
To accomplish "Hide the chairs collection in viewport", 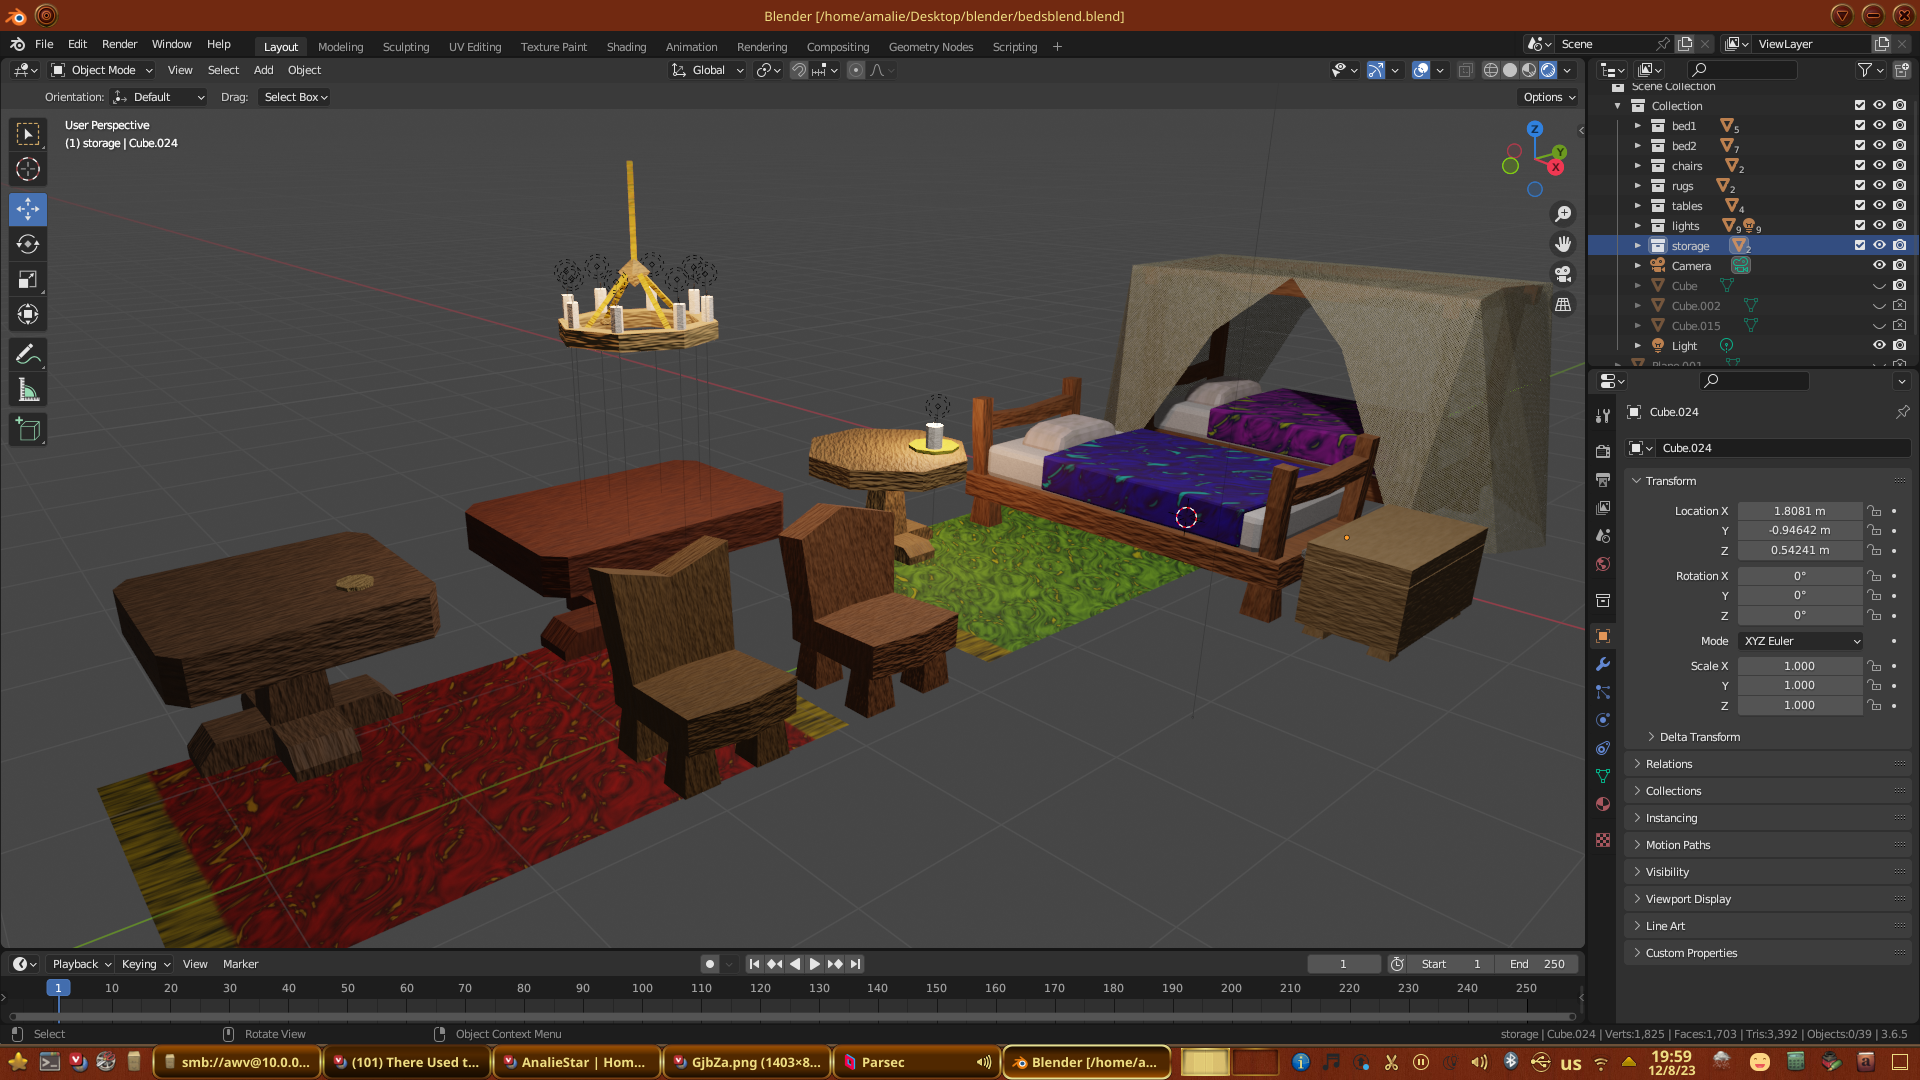I will pyautogui.click(x=1879, y=166).
